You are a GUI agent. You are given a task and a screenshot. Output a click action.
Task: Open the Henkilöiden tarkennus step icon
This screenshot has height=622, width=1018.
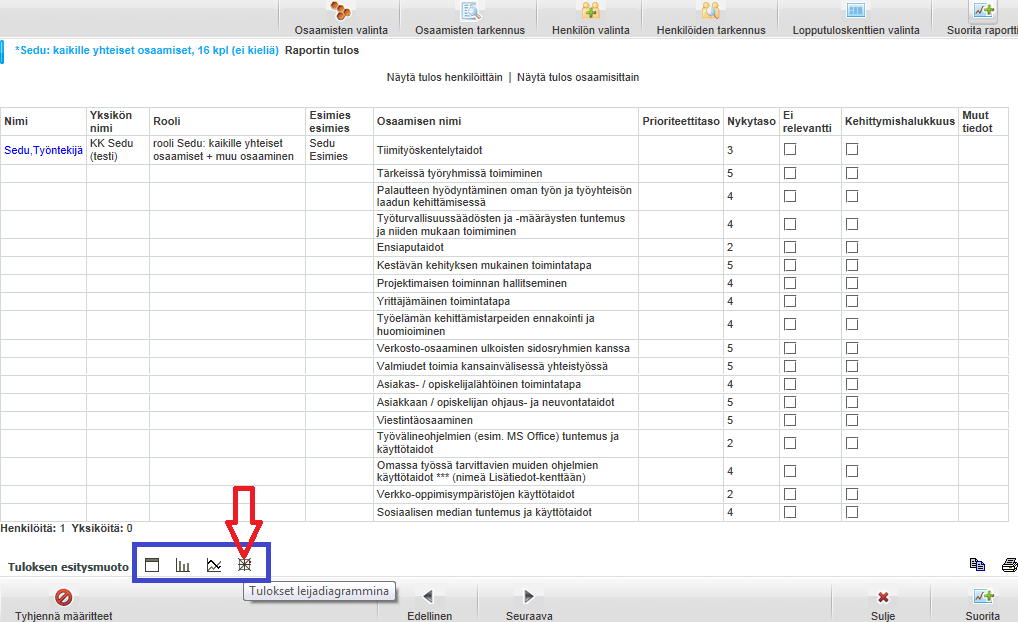coord(710,10)
